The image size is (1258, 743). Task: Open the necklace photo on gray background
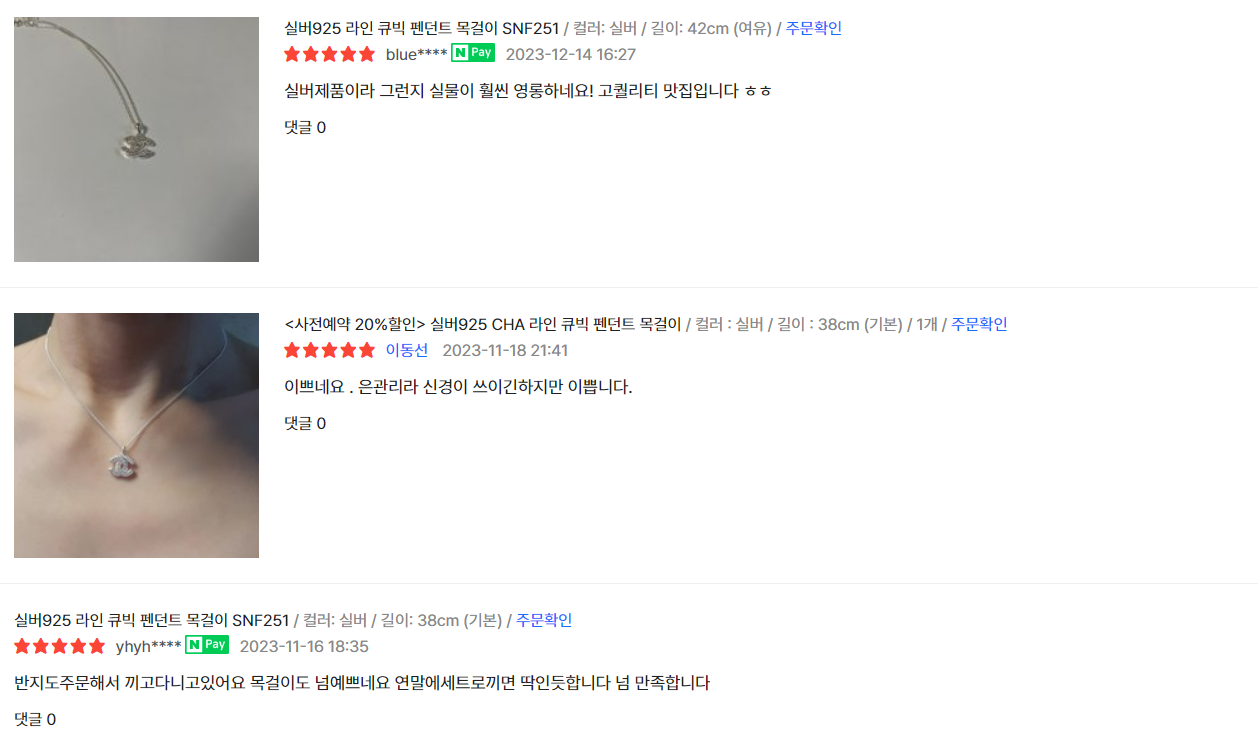click(136, 139)
